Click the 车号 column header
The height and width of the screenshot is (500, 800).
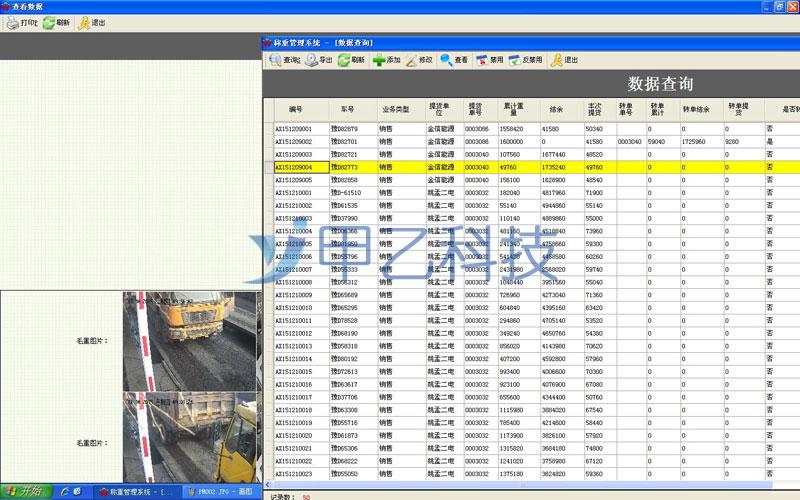347,108
